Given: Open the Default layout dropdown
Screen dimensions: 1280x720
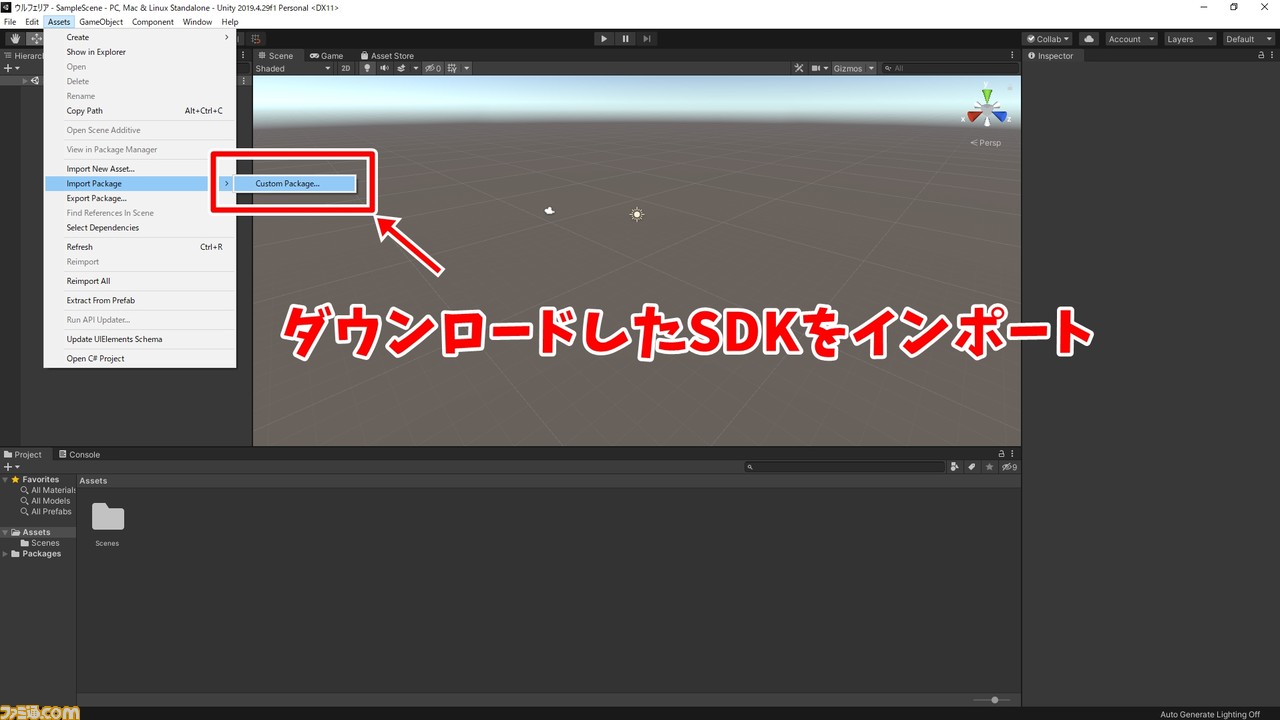Looking at the screenshot, I should click(x=1248, y=39).
